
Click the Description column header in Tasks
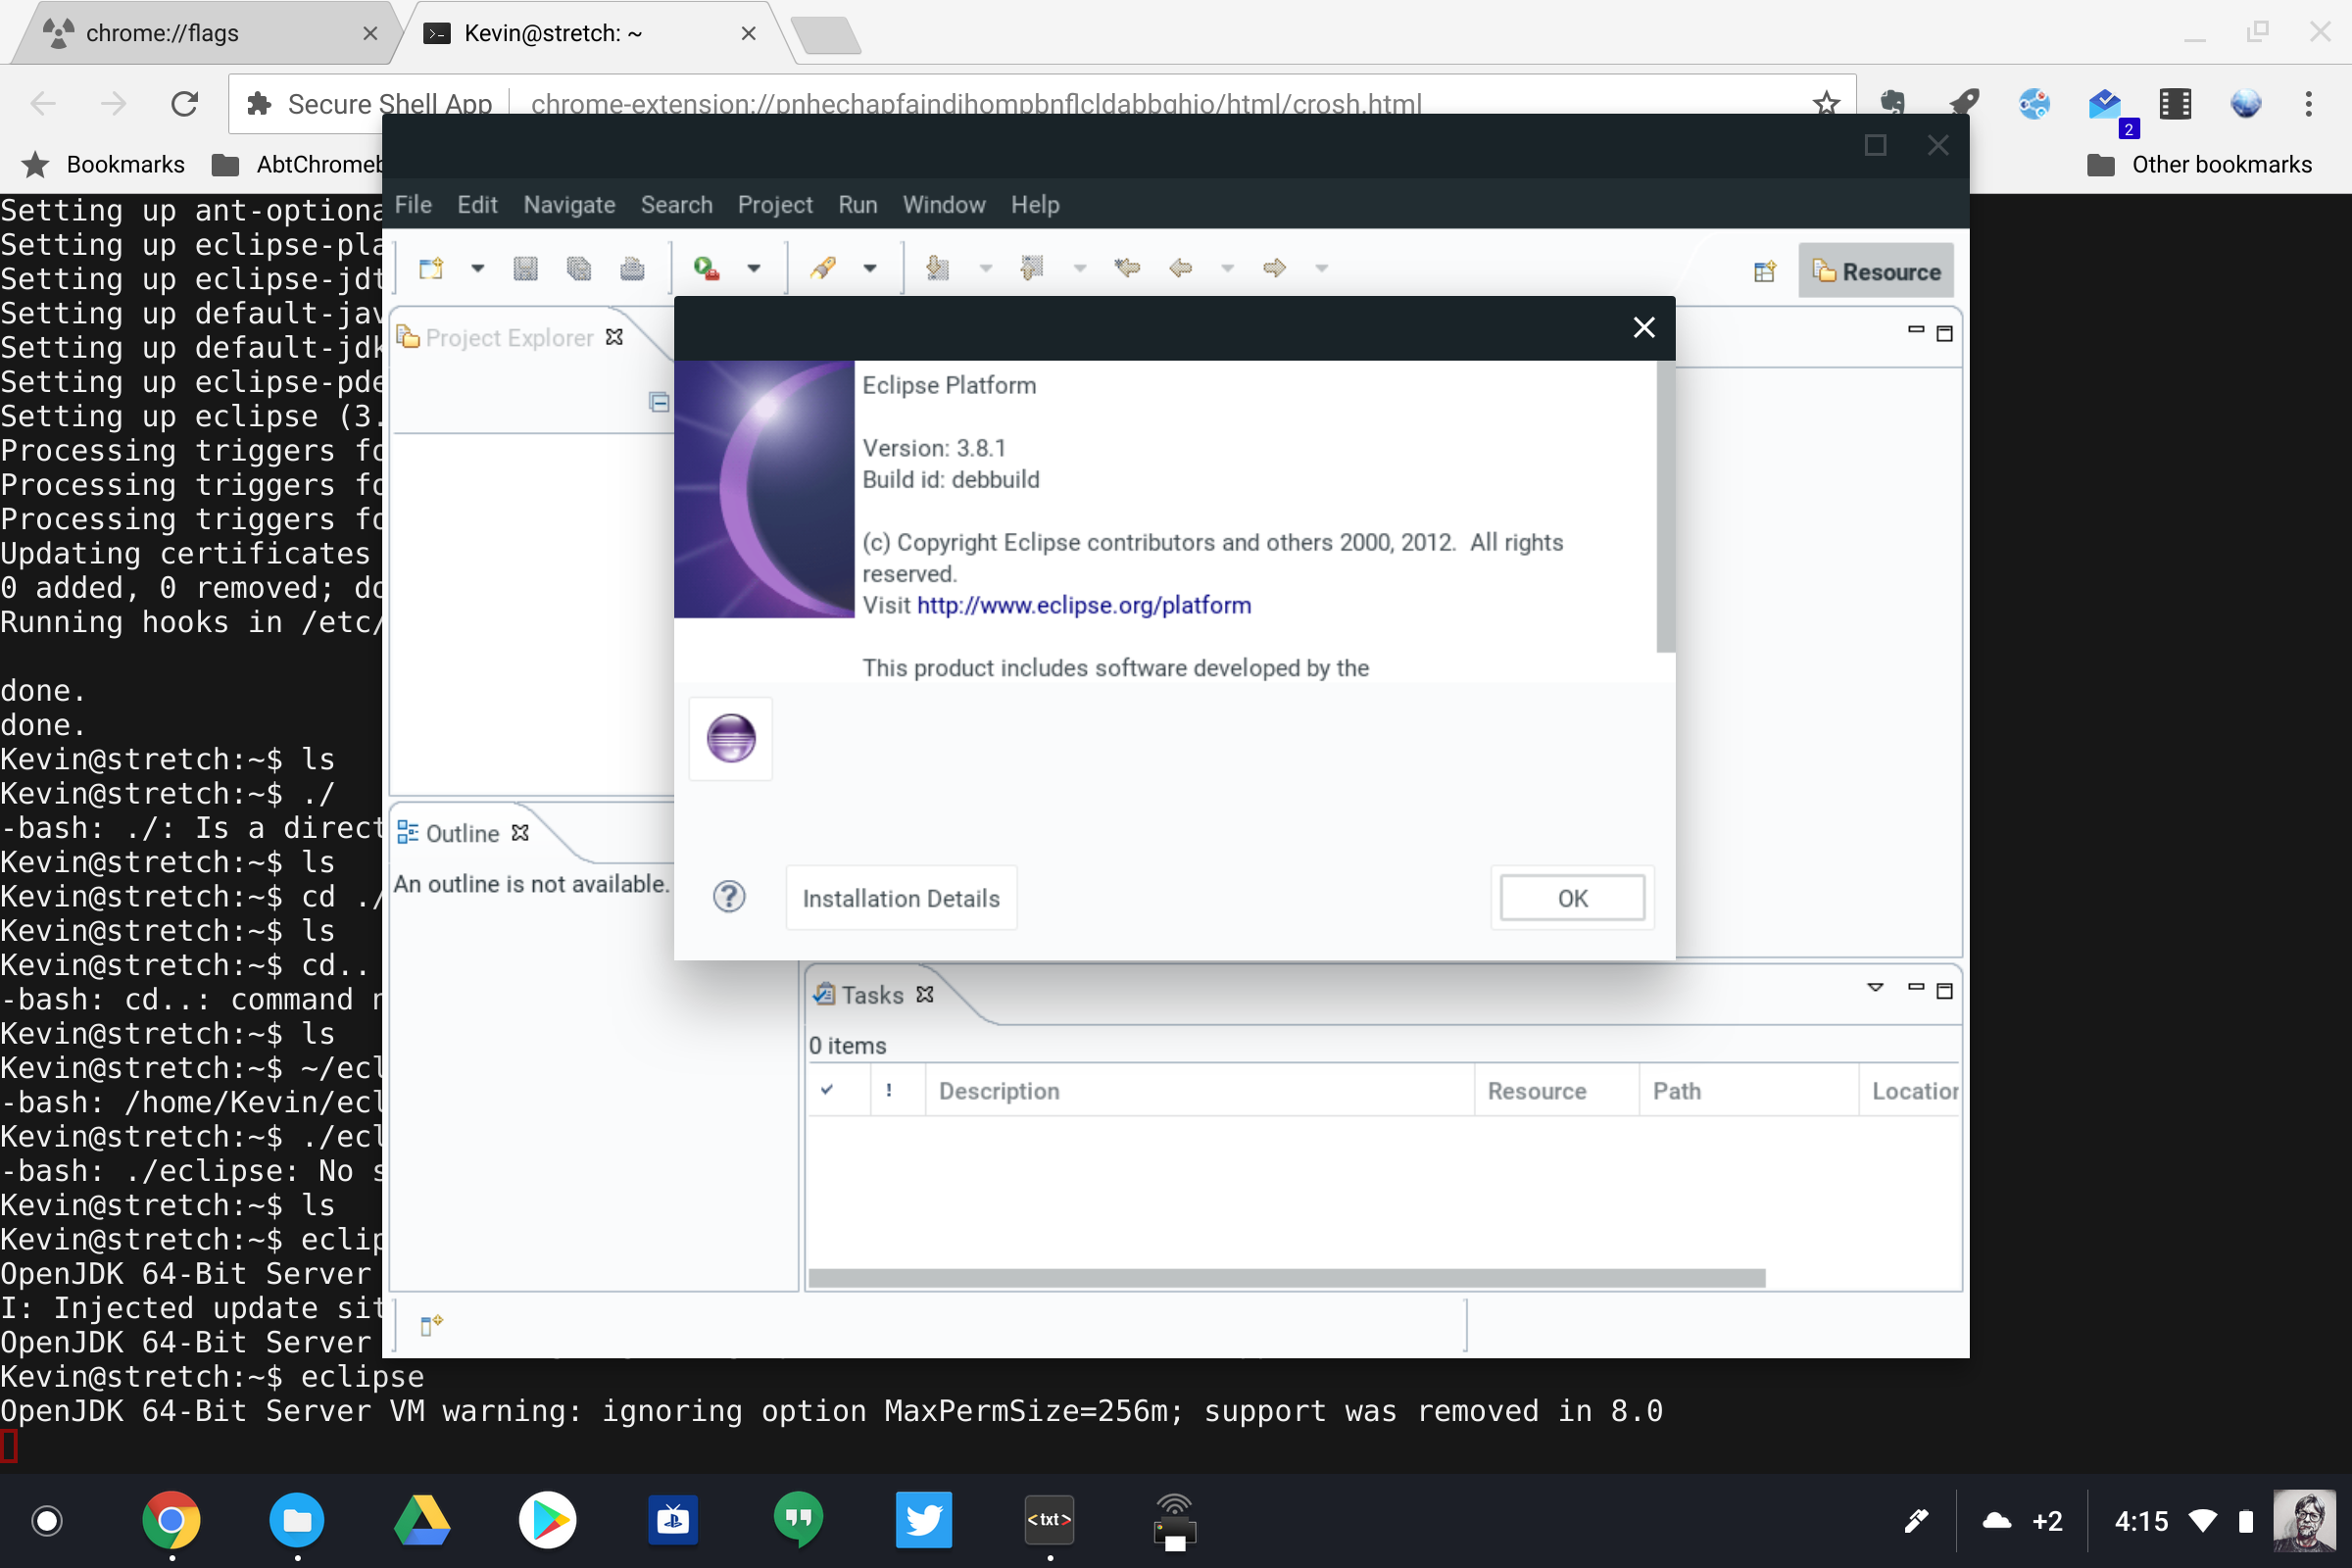[x=1199, y=1091]
